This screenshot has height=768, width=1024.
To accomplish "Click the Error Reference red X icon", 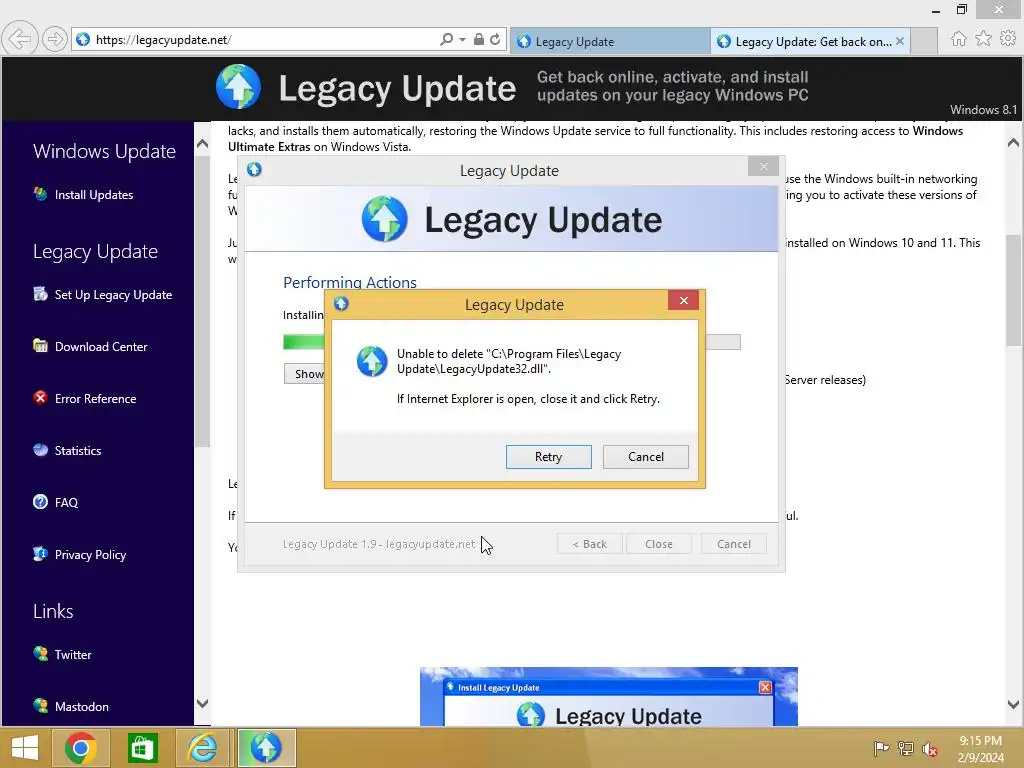I will (x=40, y=398).
